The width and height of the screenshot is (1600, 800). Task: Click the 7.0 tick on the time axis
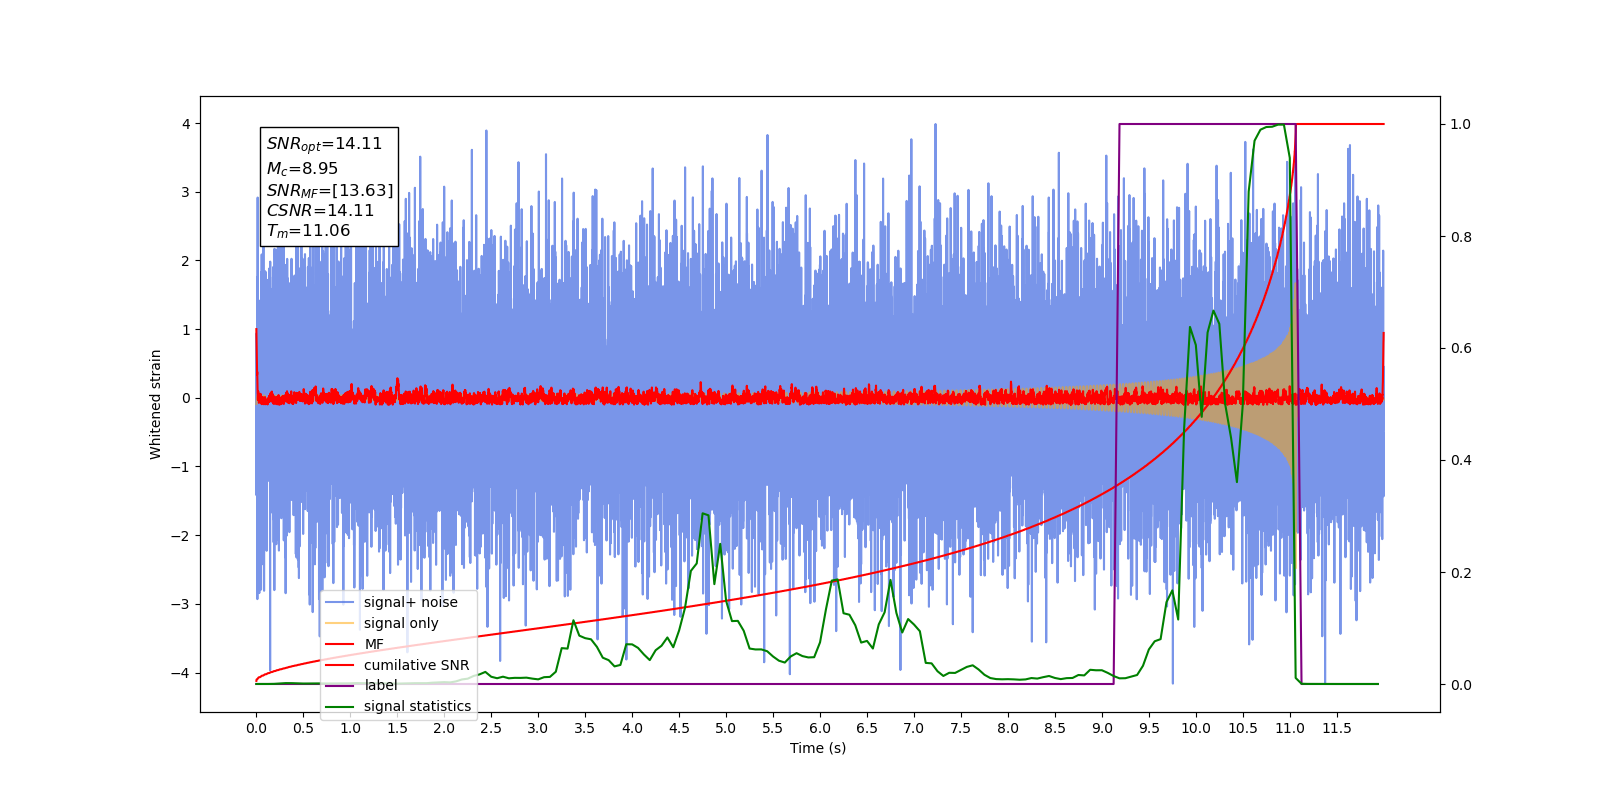(x=914, y=728)
